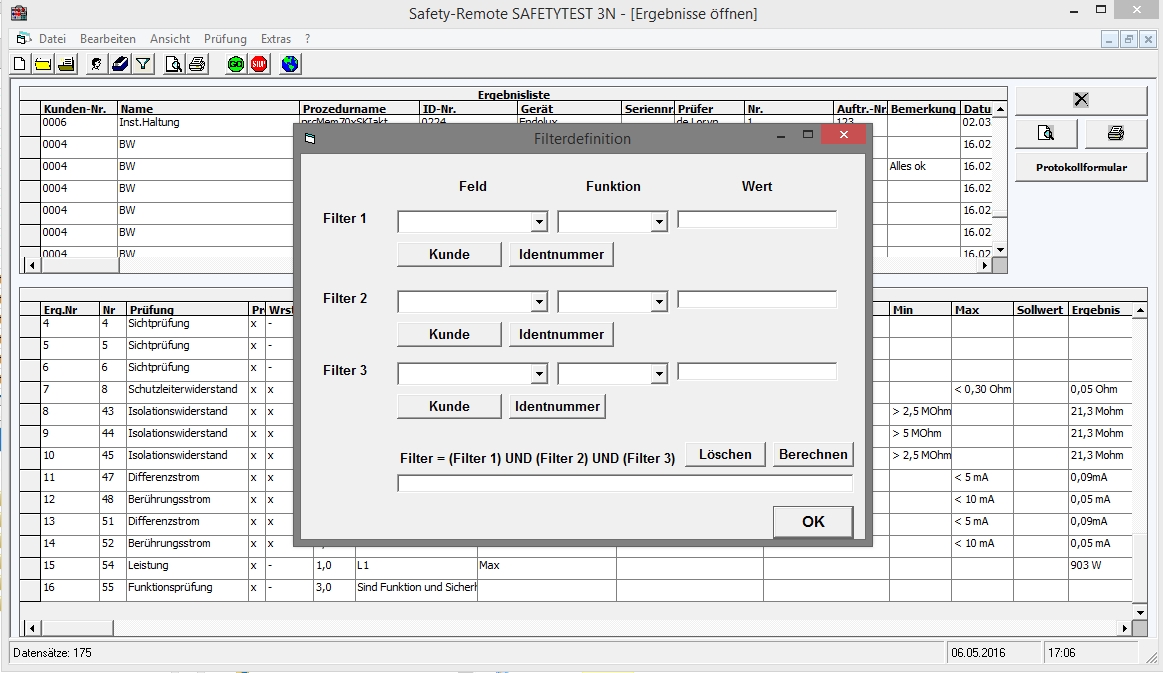This screenshot has height=673, width=1163.
Task: Click the Ergebnisliste vertical scrollbar up arrow
Action: [1000, 109]
